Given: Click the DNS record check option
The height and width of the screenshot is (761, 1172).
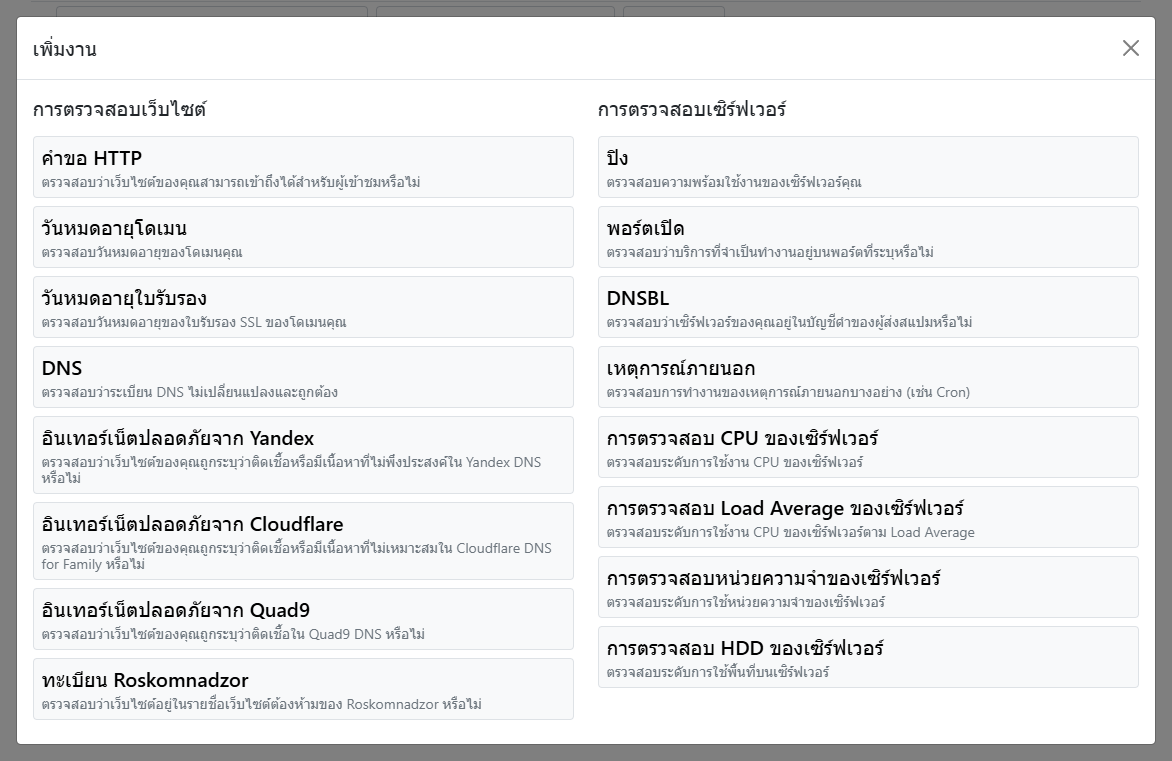Looking at the screenshot, I should pyautogui.click(x=303, y=377).
